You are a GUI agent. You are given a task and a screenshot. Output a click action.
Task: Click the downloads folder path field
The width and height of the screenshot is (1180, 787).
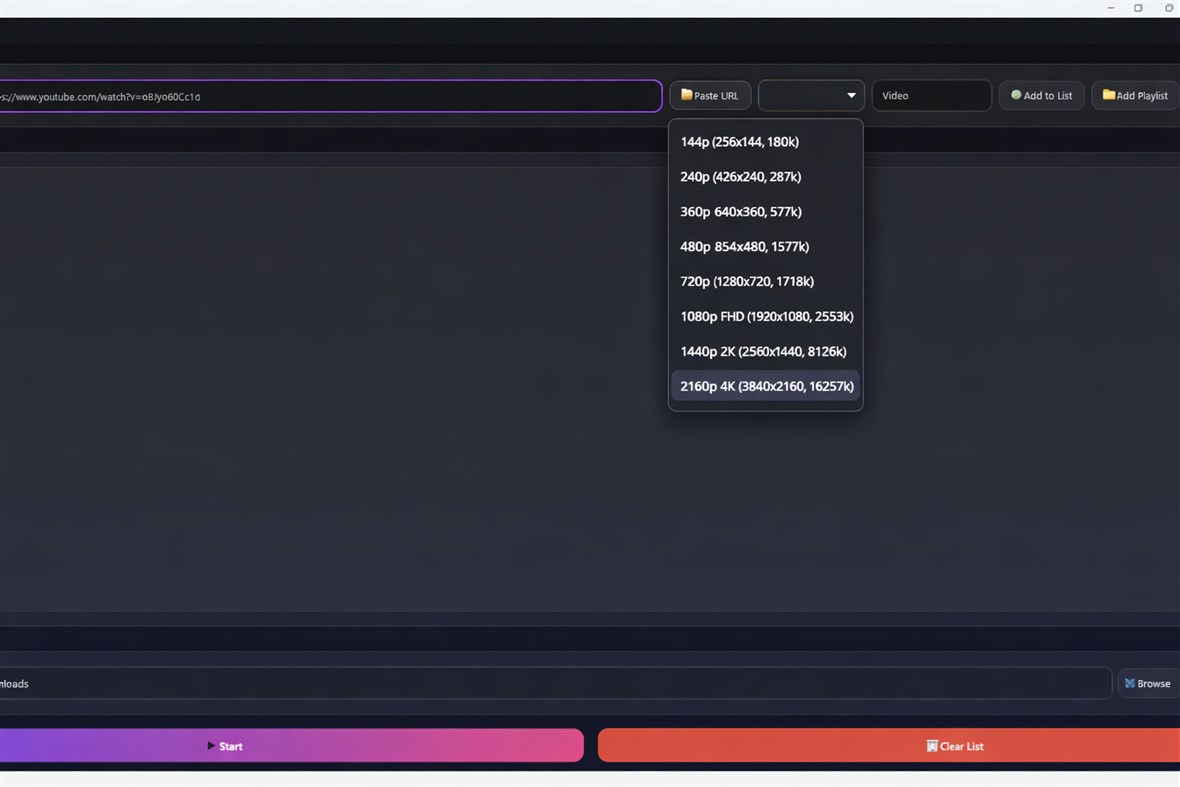click(550, 683)
